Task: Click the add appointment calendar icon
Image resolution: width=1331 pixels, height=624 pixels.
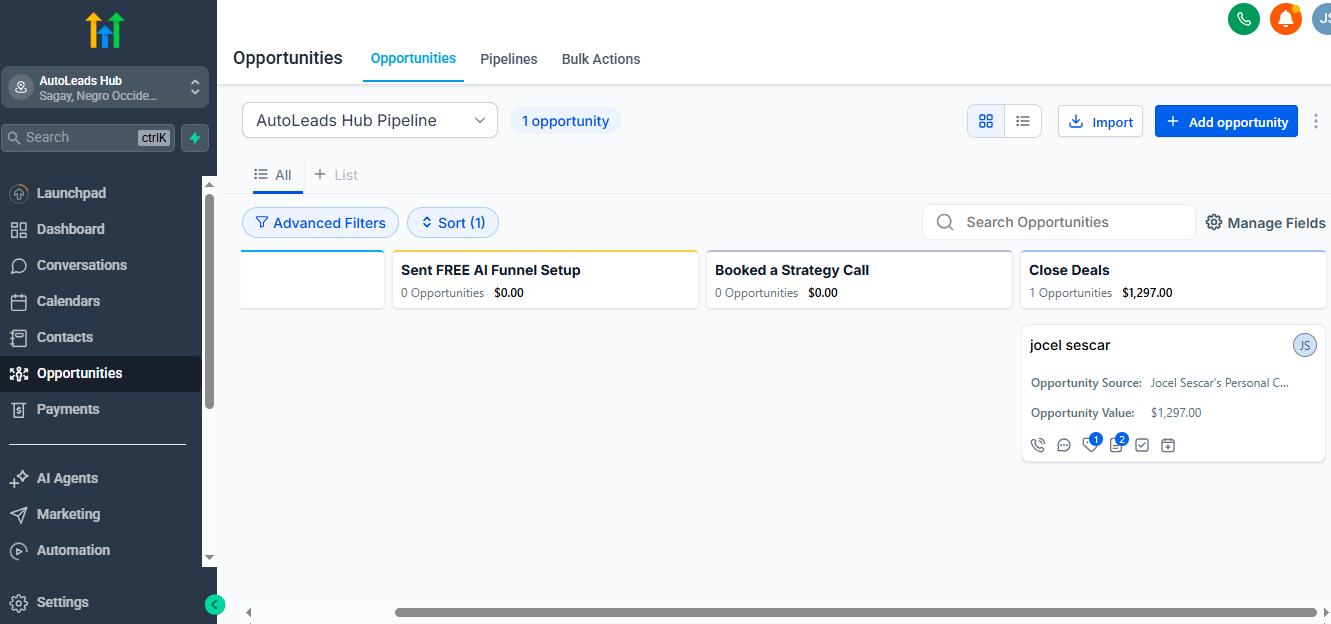Action: [x=1168, y=444]
